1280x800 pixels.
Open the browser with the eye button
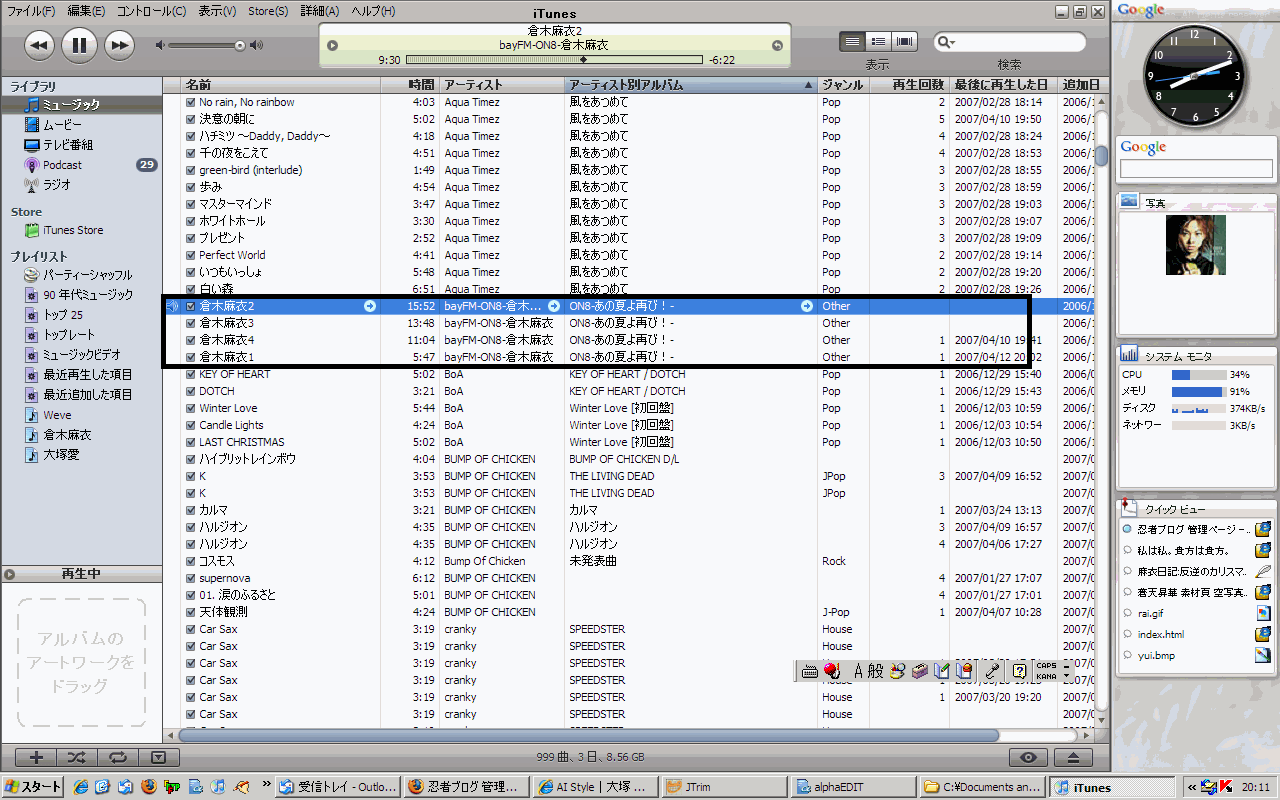1030,757
